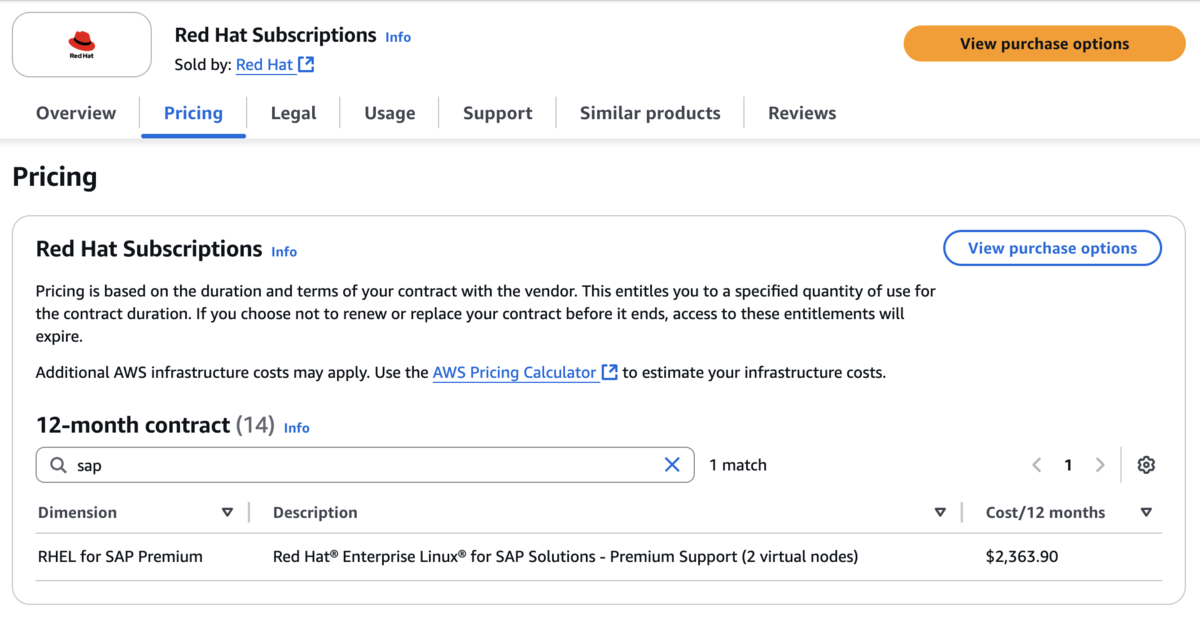Go to previous page chevron
Image resolution: width=1200 pixels, height=619 pixels.
pos(1037,465)
